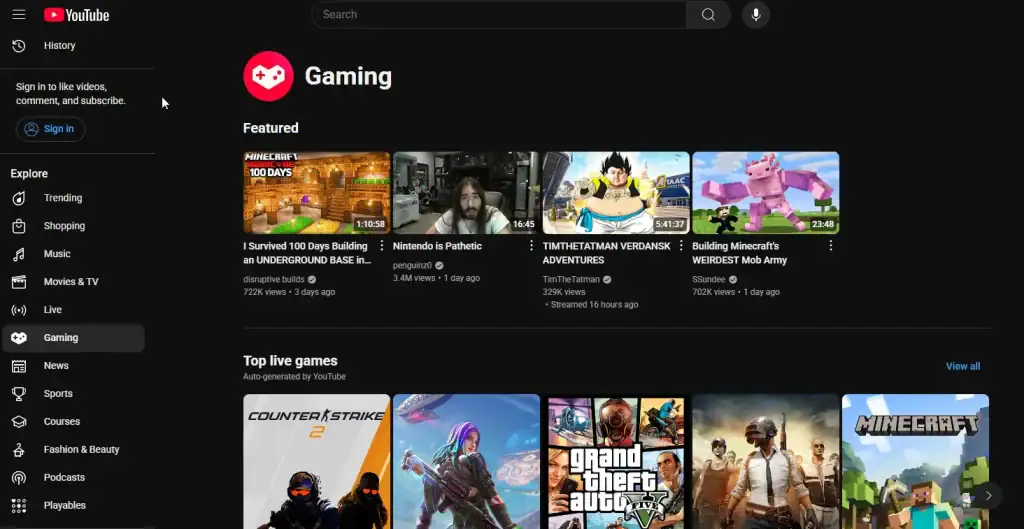The height and width of the screenshot is (529, 1024).
Task: Click the Music note icon
Action: [19, 254]
